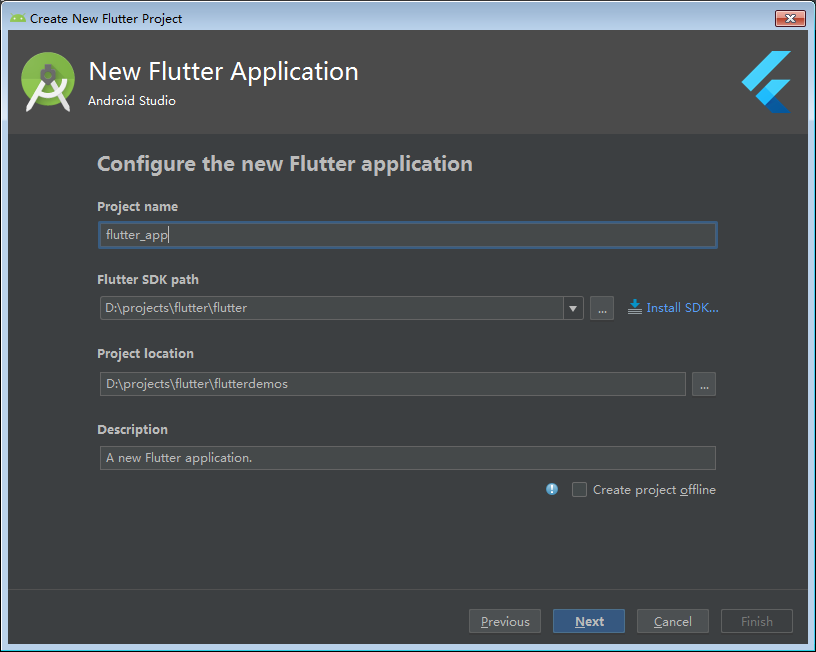Click the 'Project name' label
816x652 pixels.
click(137, 207)
